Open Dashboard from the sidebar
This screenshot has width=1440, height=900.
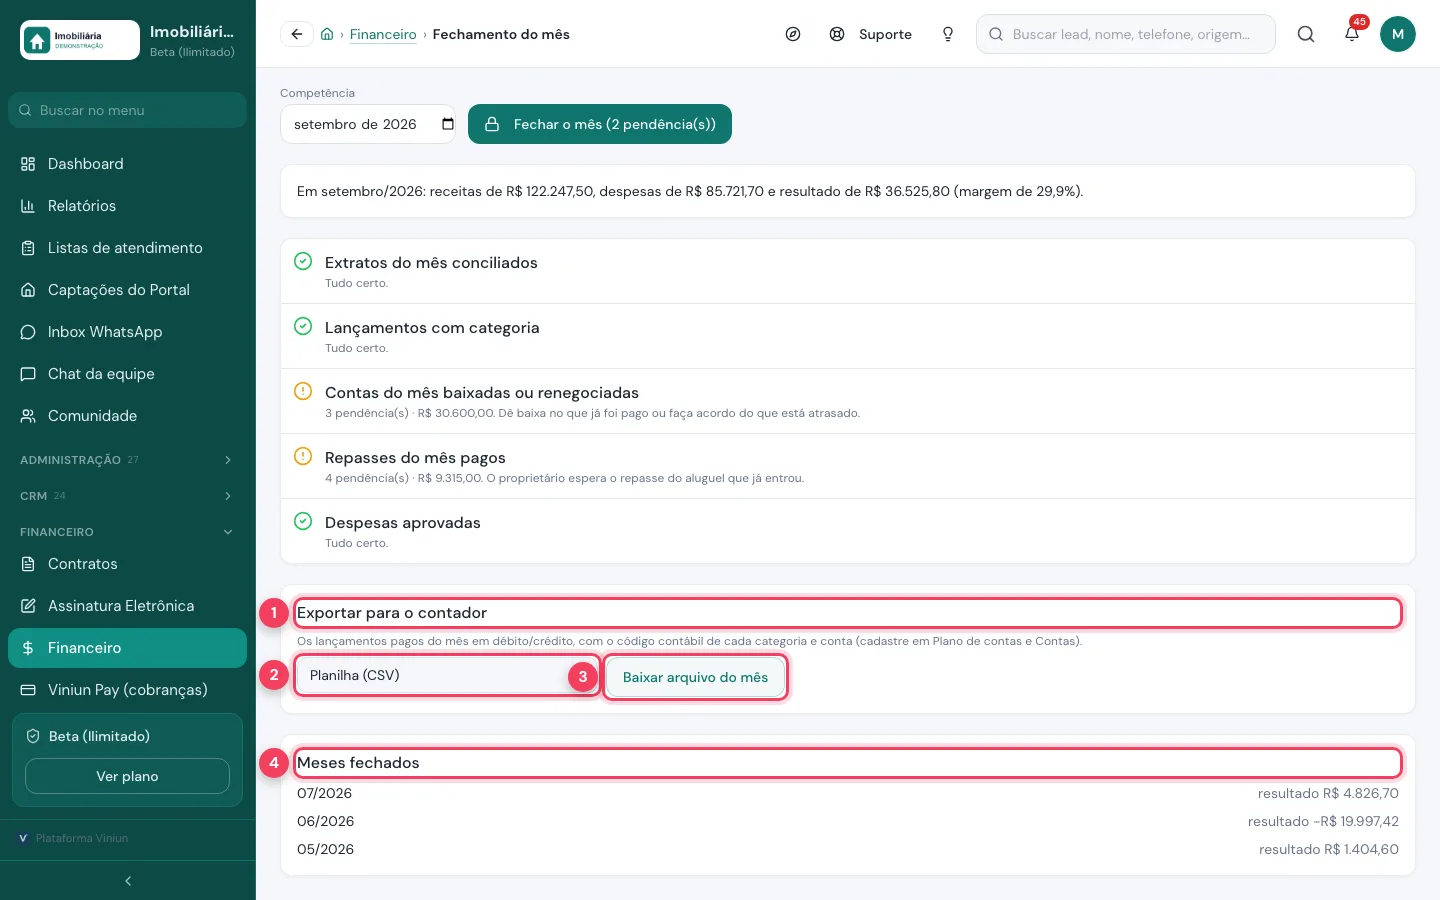click(x=127, y=164)
